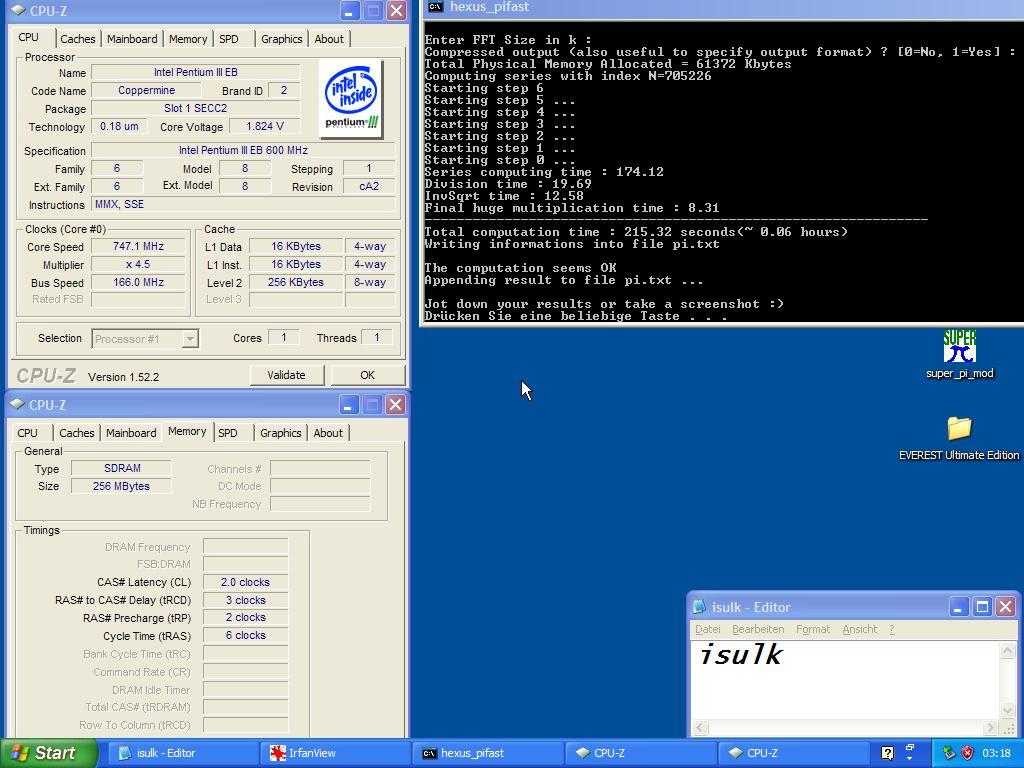Click the Editor horizontal scrollbar left arrow

[700, 727]
